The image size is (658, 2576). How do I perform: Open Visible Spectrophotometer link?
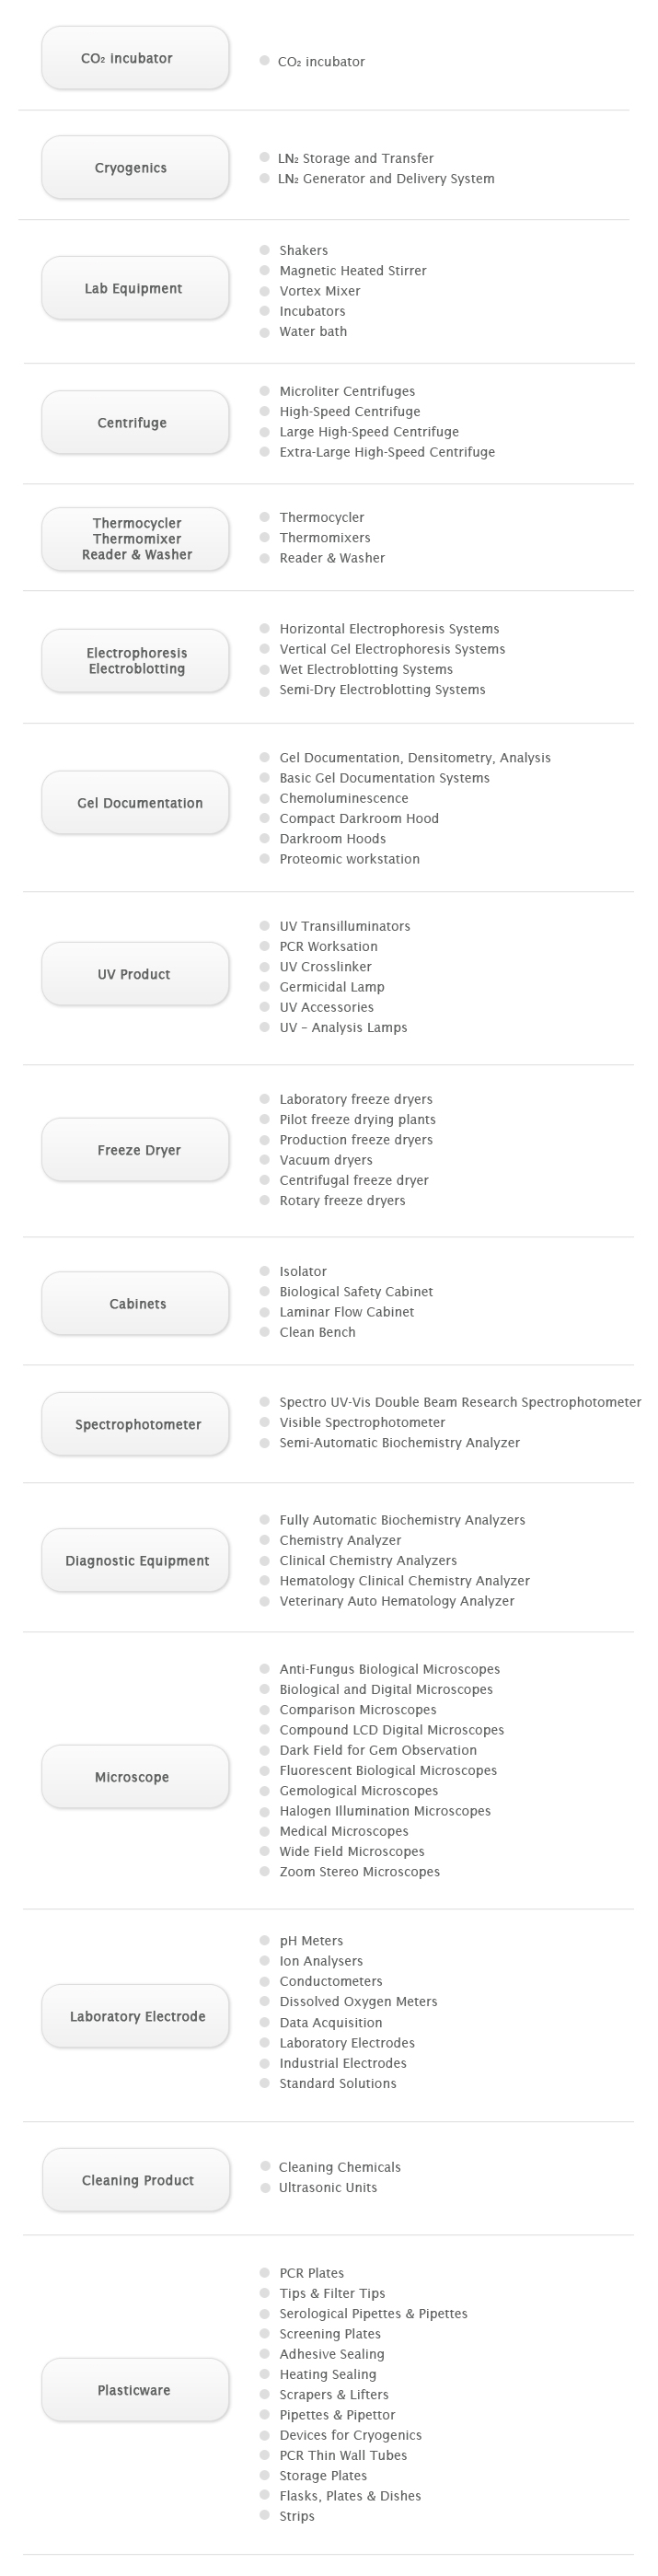pos(362,1423)
